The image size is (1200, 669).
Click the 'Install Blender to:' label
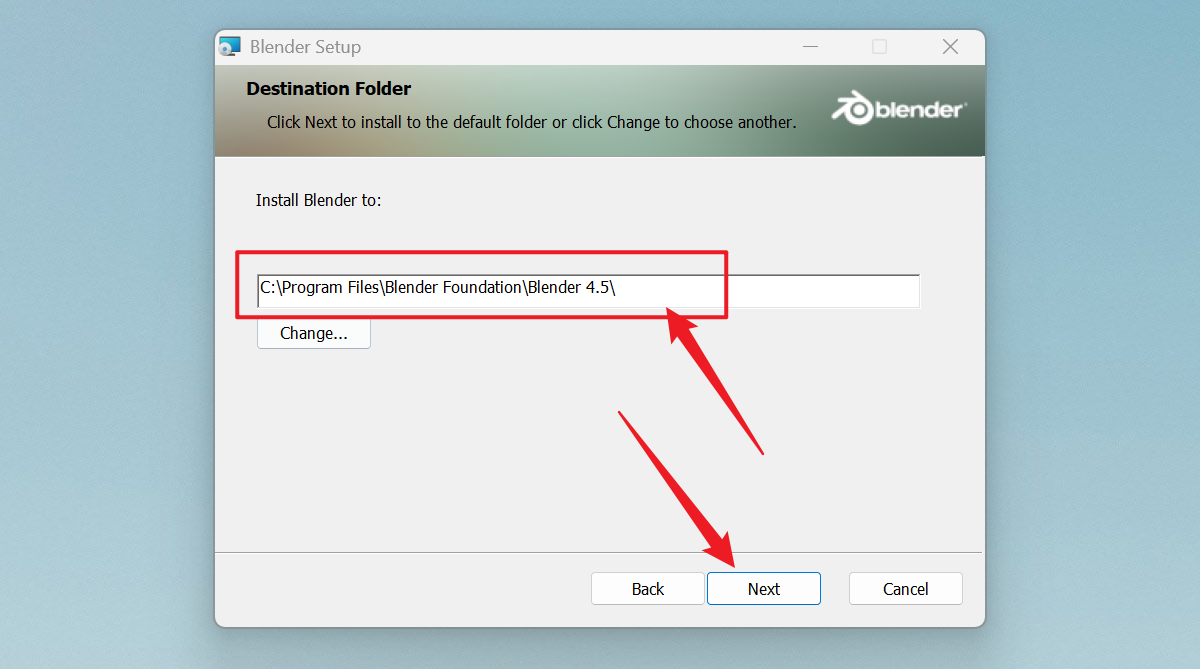click(319, 200)
